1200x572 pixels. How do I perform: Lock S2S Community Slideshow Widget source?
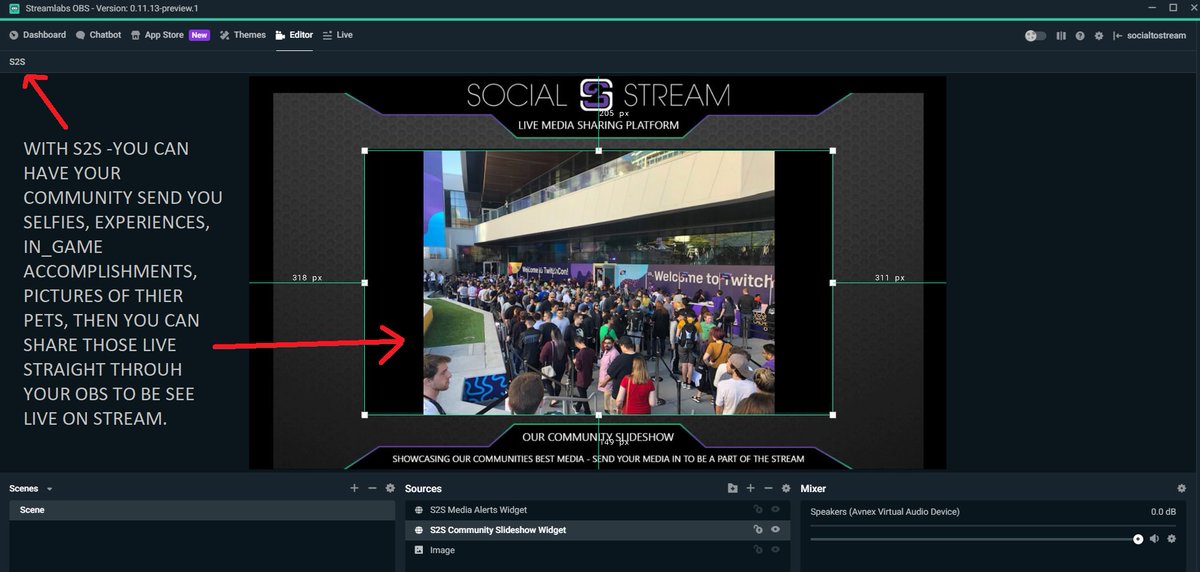tap(759, 530)
